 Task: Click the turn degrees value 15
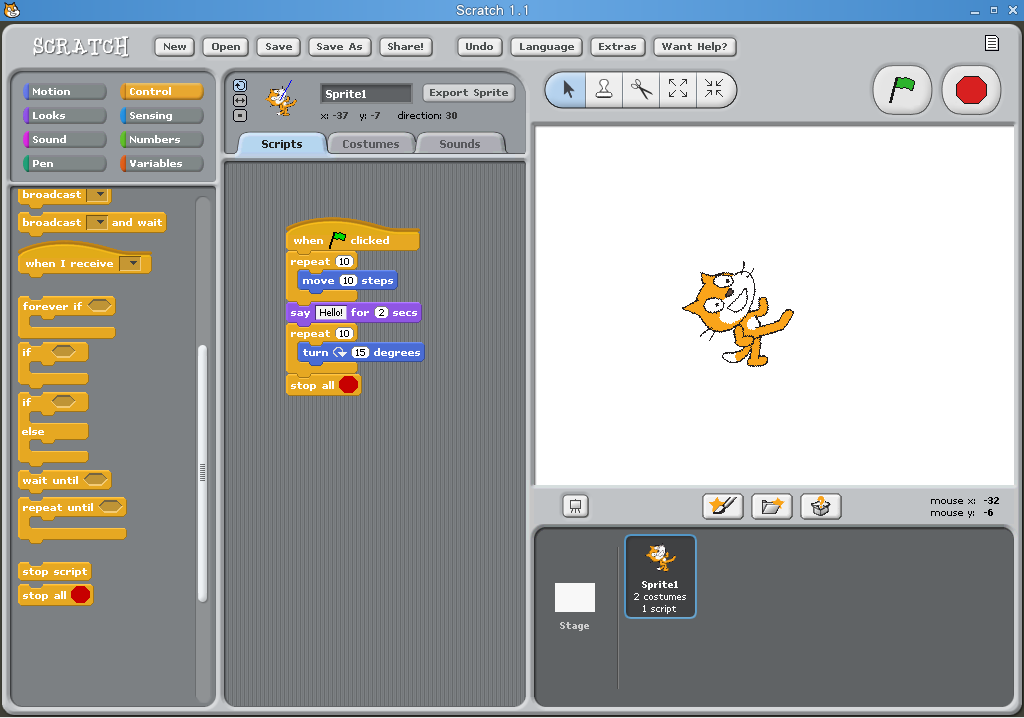click(x=360, y=353)
